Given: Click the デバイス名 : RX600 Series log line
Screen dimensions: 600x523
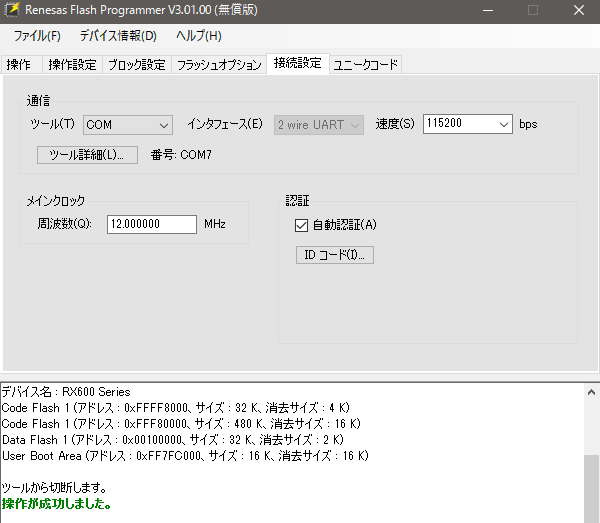Looking at the screenshot, I should pyautogui.click(x=66, y=392).
